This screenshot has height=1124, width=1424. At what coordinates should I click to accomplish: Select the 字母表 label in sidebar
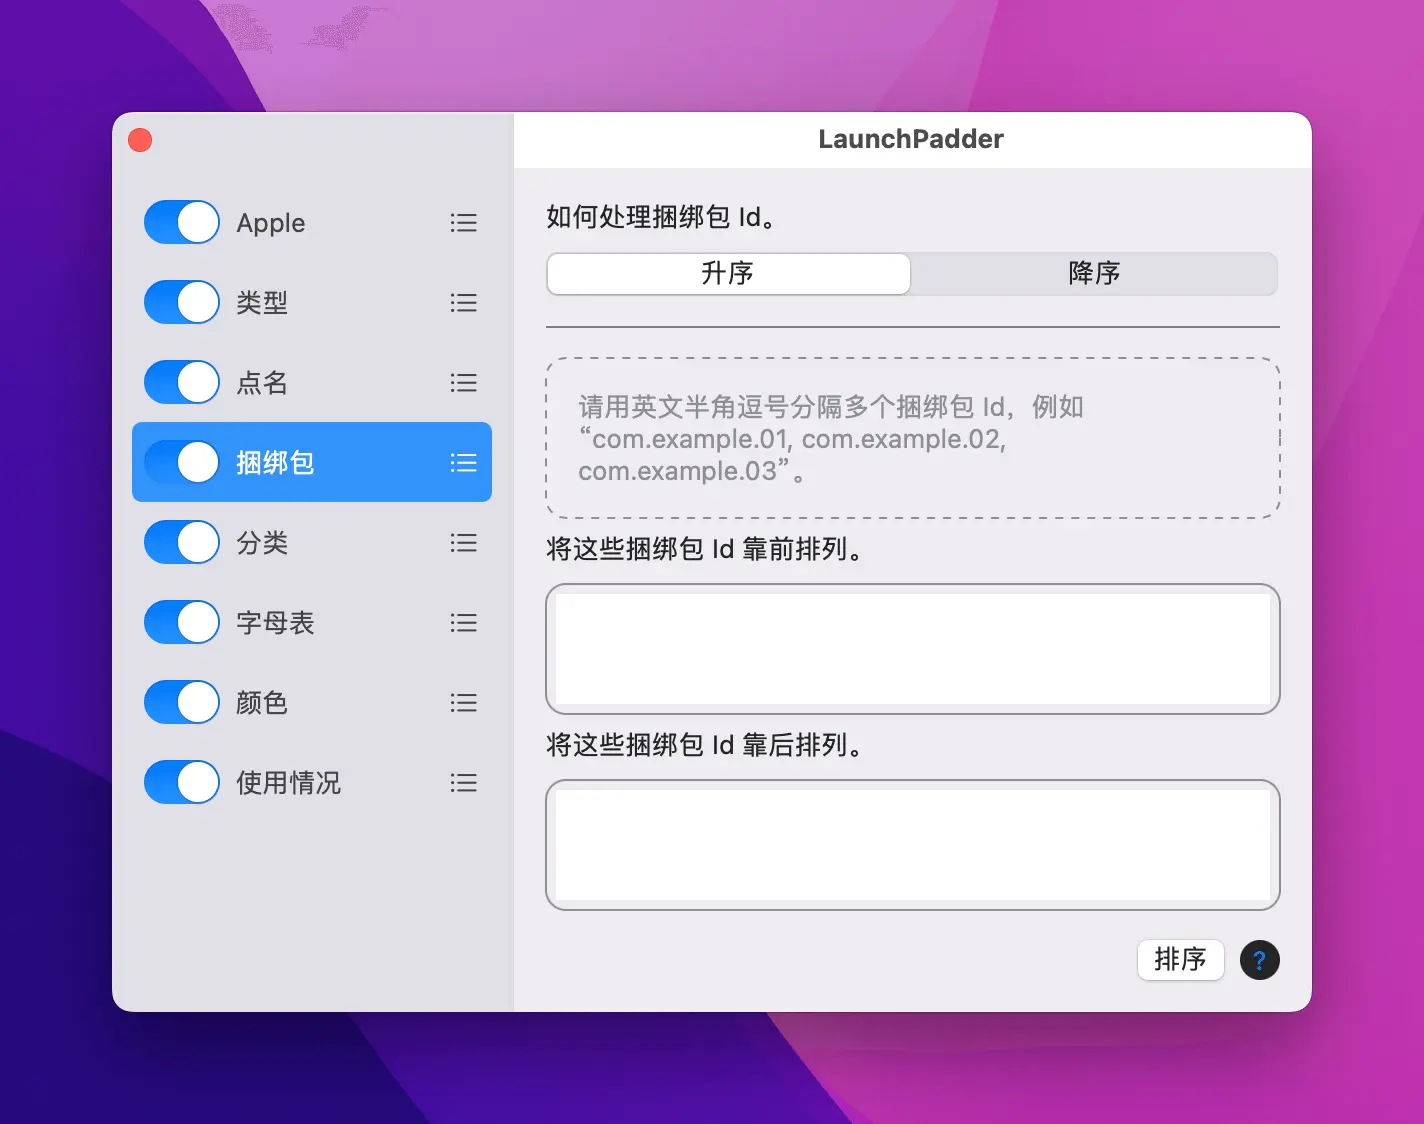pos(275,622)
